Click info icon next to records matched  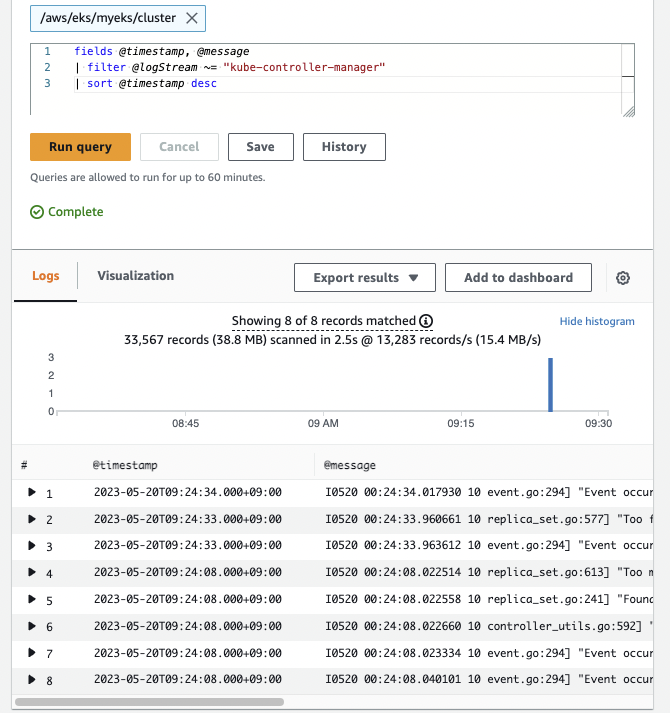(426, 321)
